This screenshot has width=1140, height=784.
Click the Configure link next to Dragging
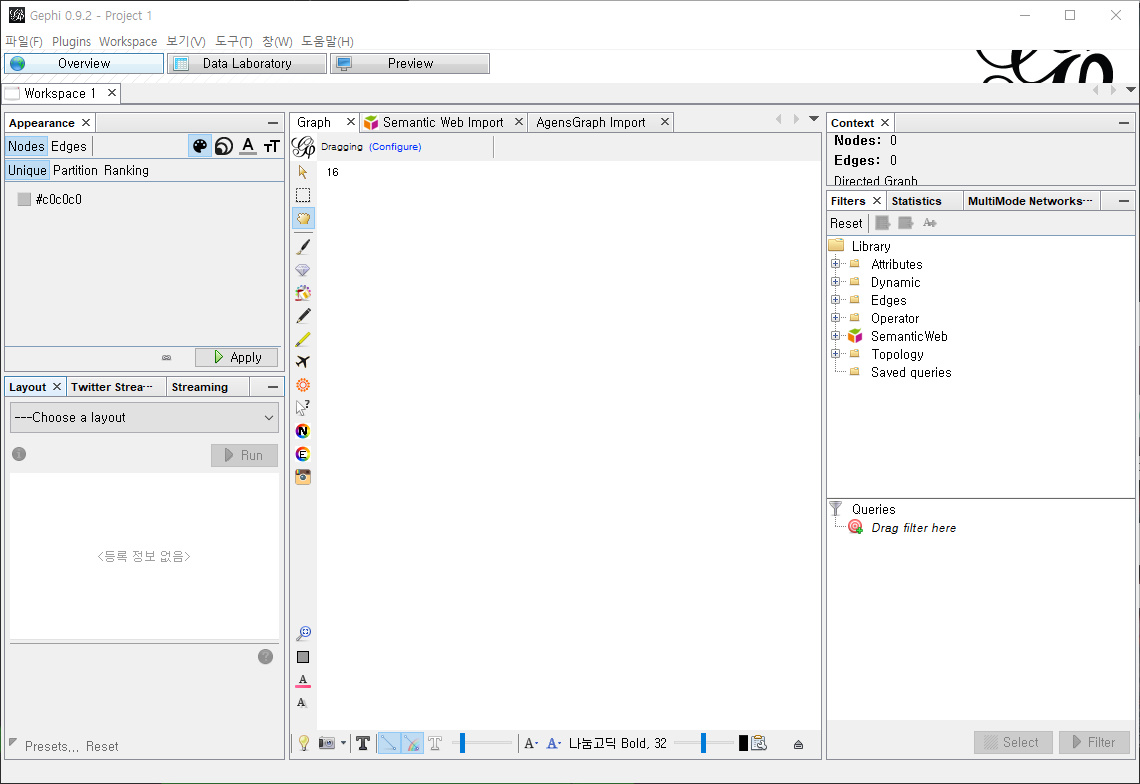click(395, 147)
